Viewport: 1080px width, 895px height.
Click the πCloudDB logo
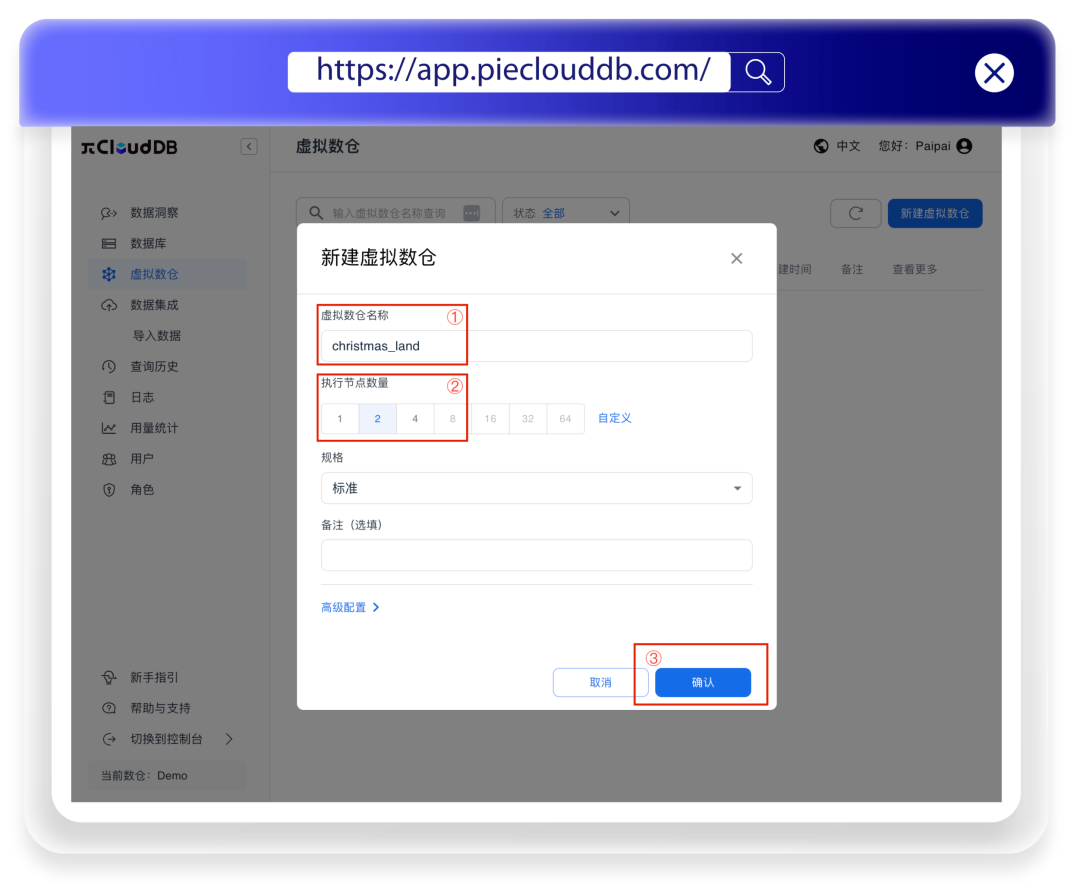pos(129,147)
